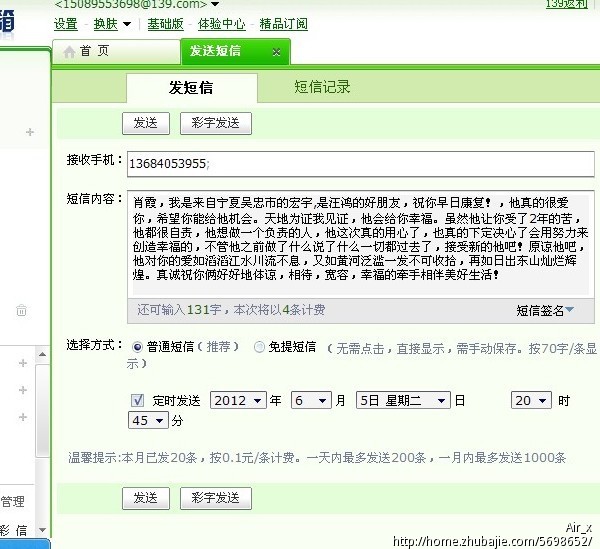
Task: Click the top 彩字发送 button
Action: (216, 123)
